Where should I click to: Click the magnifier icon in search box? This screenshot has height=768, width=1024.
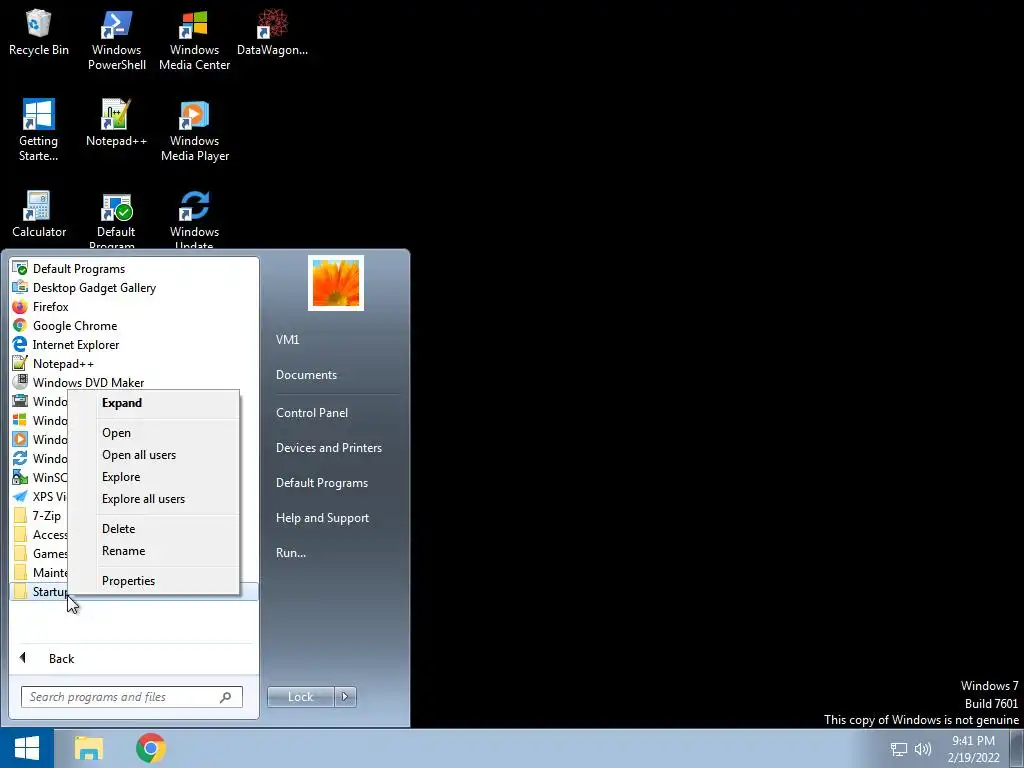225,697
